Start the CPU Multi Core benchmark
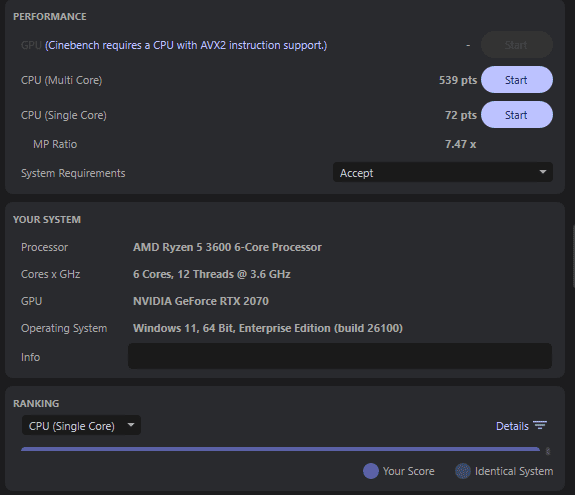This screenshot has width=575, height=495. [x=517, y=80]
